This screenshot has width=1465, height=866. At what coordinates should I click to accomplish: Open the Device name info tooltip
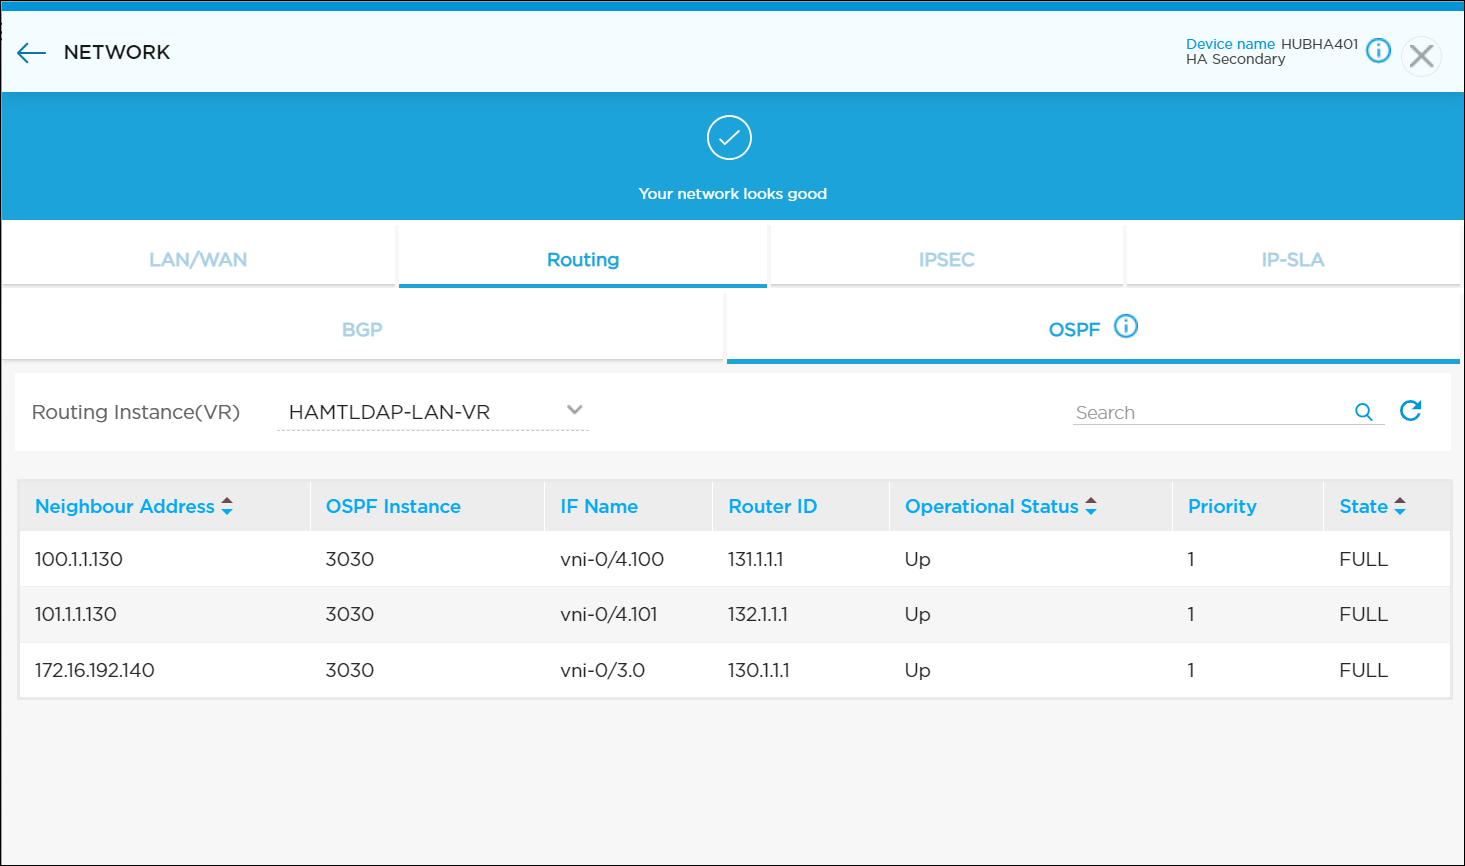pyautogui.click(x=1378, y=50)
